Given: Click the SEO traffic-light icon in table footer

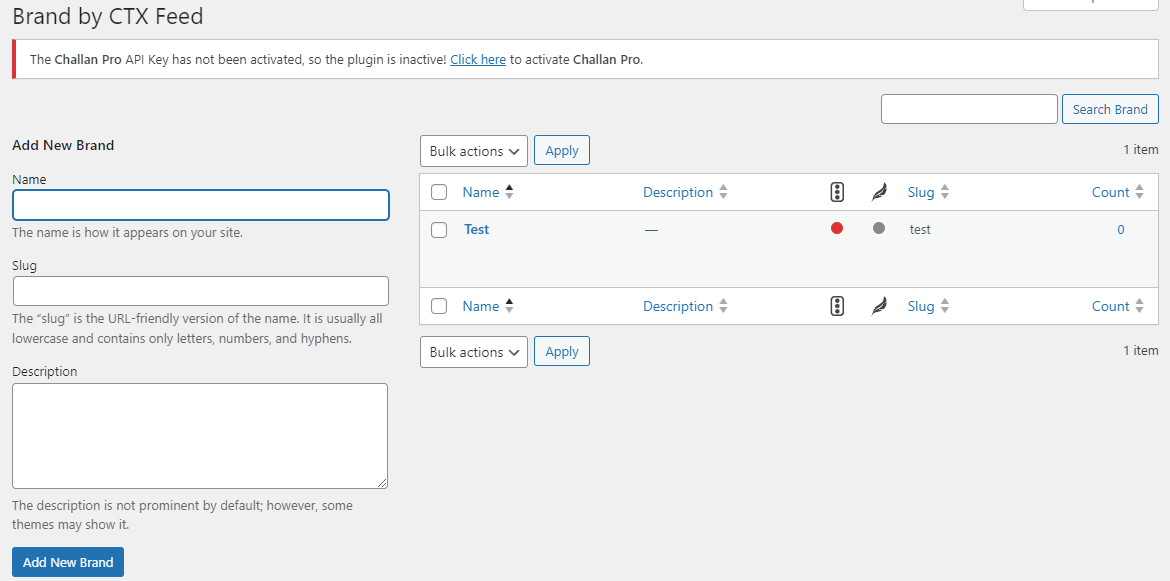Looking at the screenshot, I should 838,306.
